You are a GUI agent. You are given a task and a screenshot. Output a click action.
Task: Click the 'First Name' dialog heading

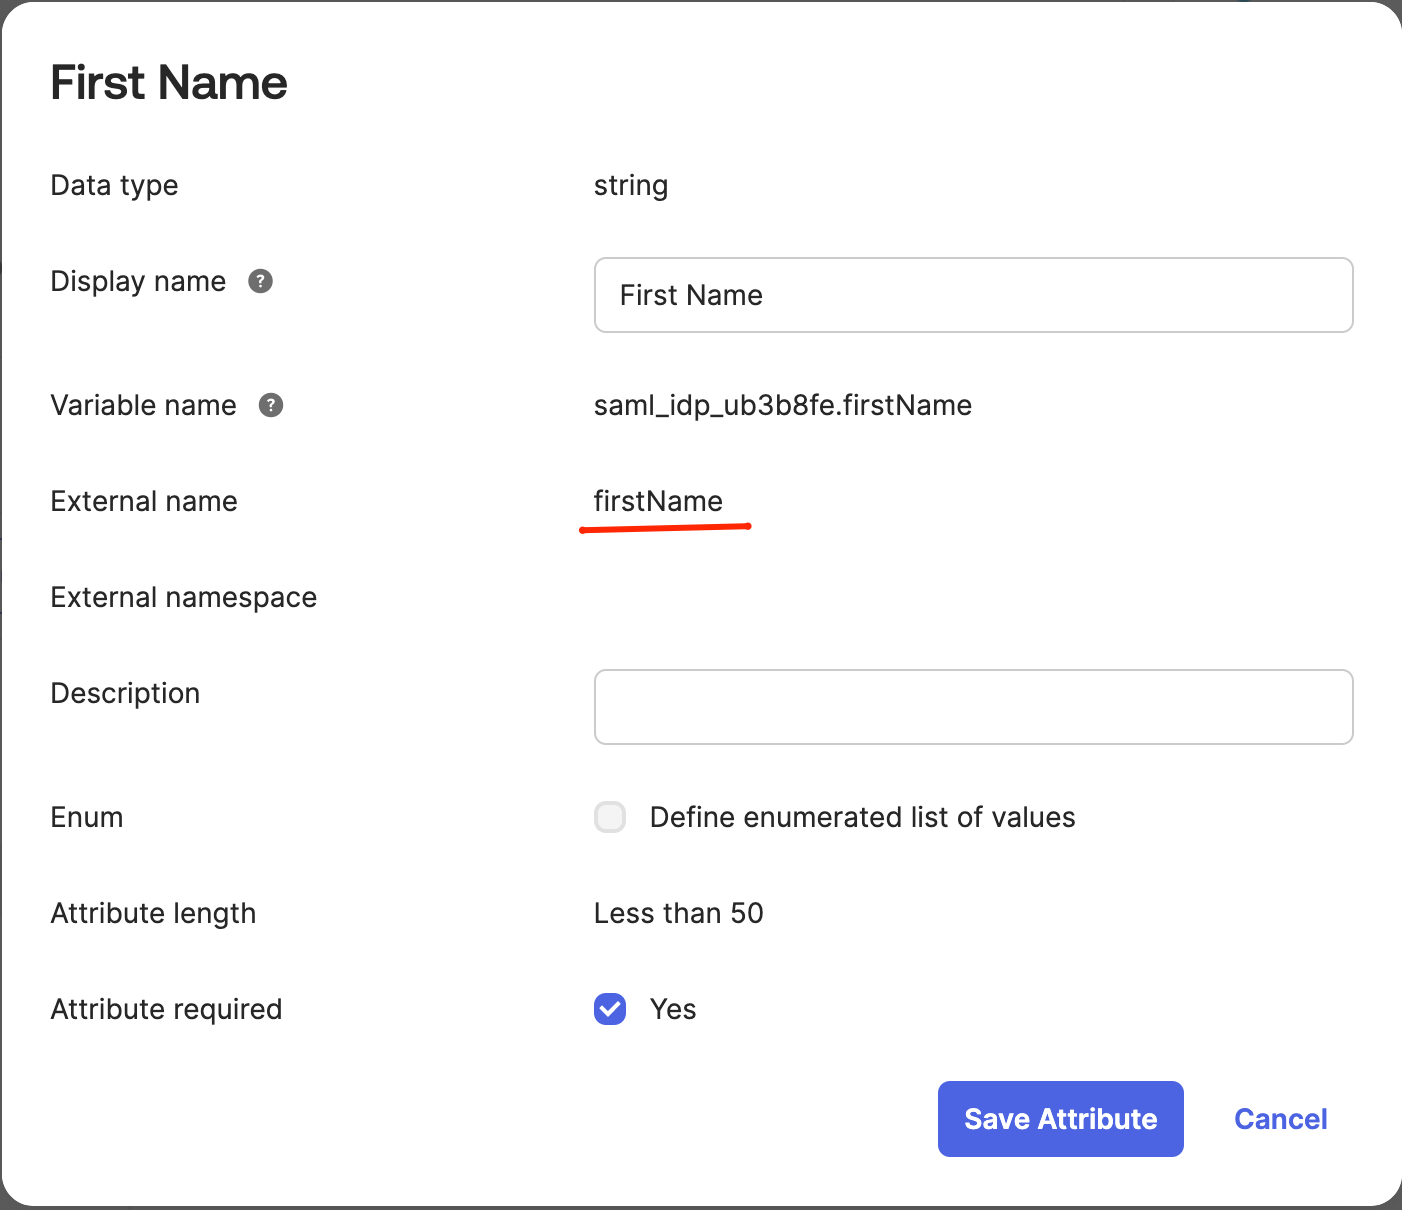(x=169, y=82)
